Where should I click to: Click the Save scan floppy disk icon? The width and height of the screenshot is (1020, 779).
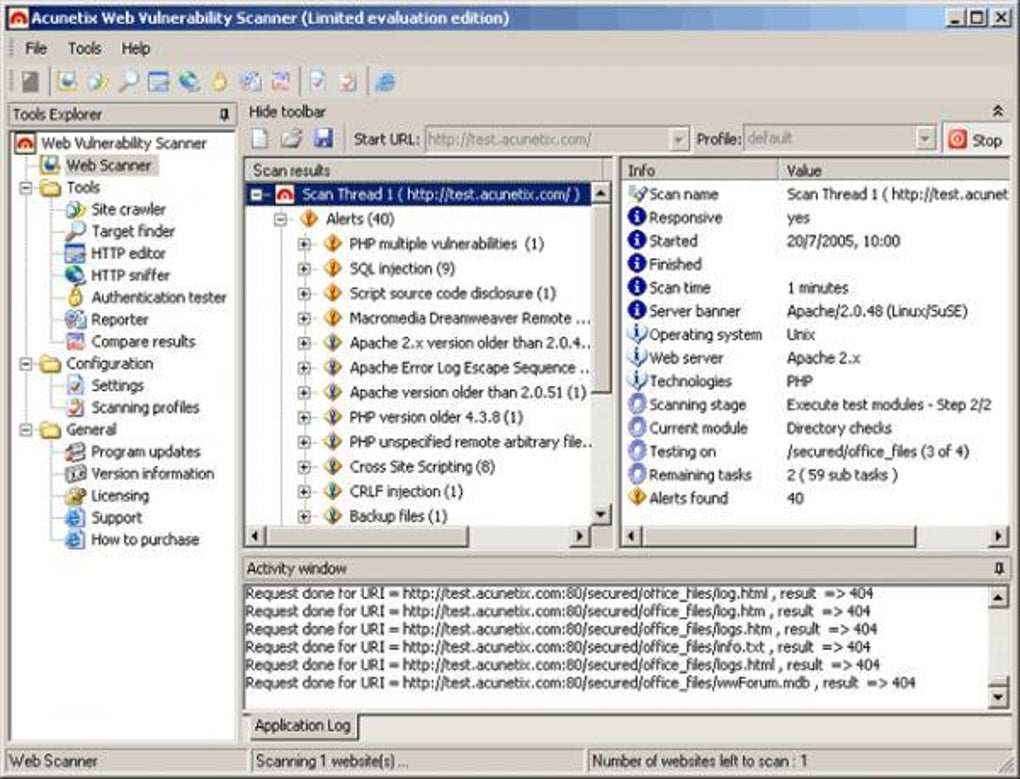coord(323,139)
